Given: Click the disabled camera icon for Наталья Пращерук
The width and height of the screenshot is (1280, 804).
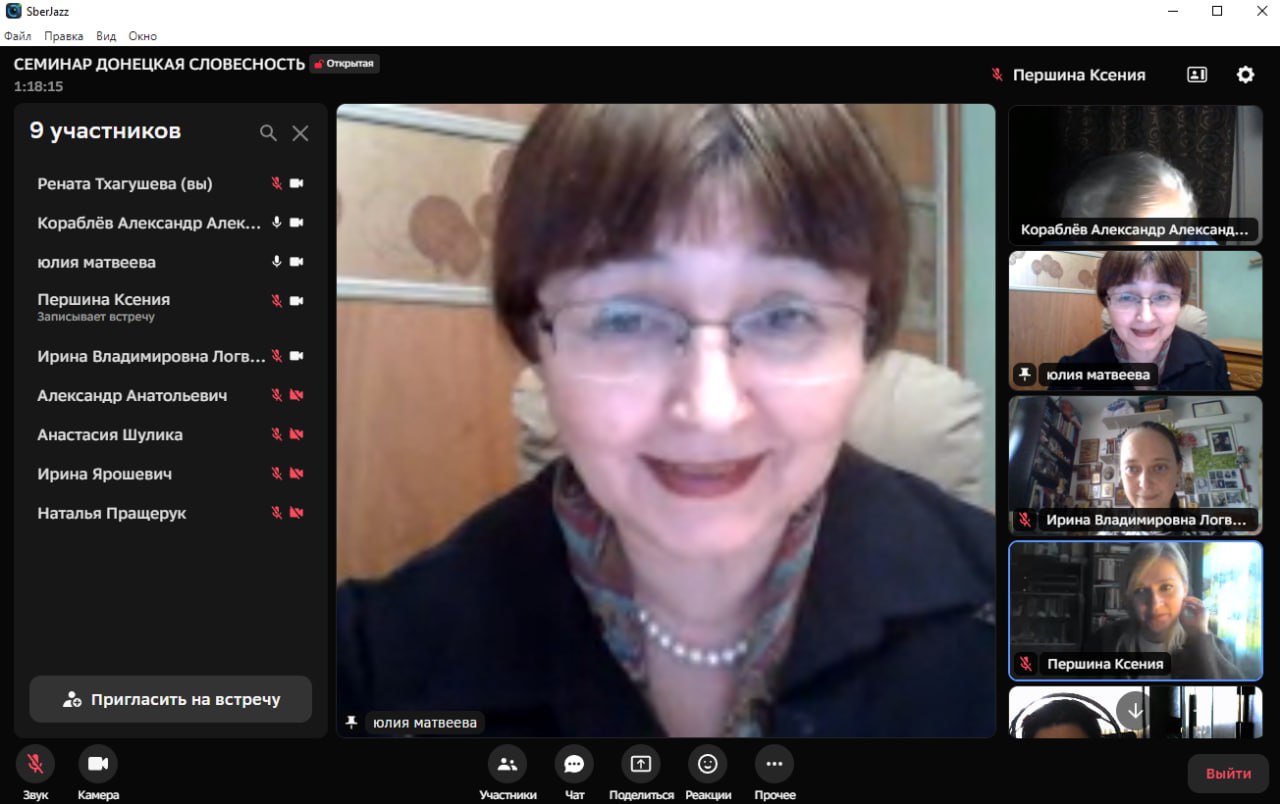Looking at the screenshot, I should [296, 512].
